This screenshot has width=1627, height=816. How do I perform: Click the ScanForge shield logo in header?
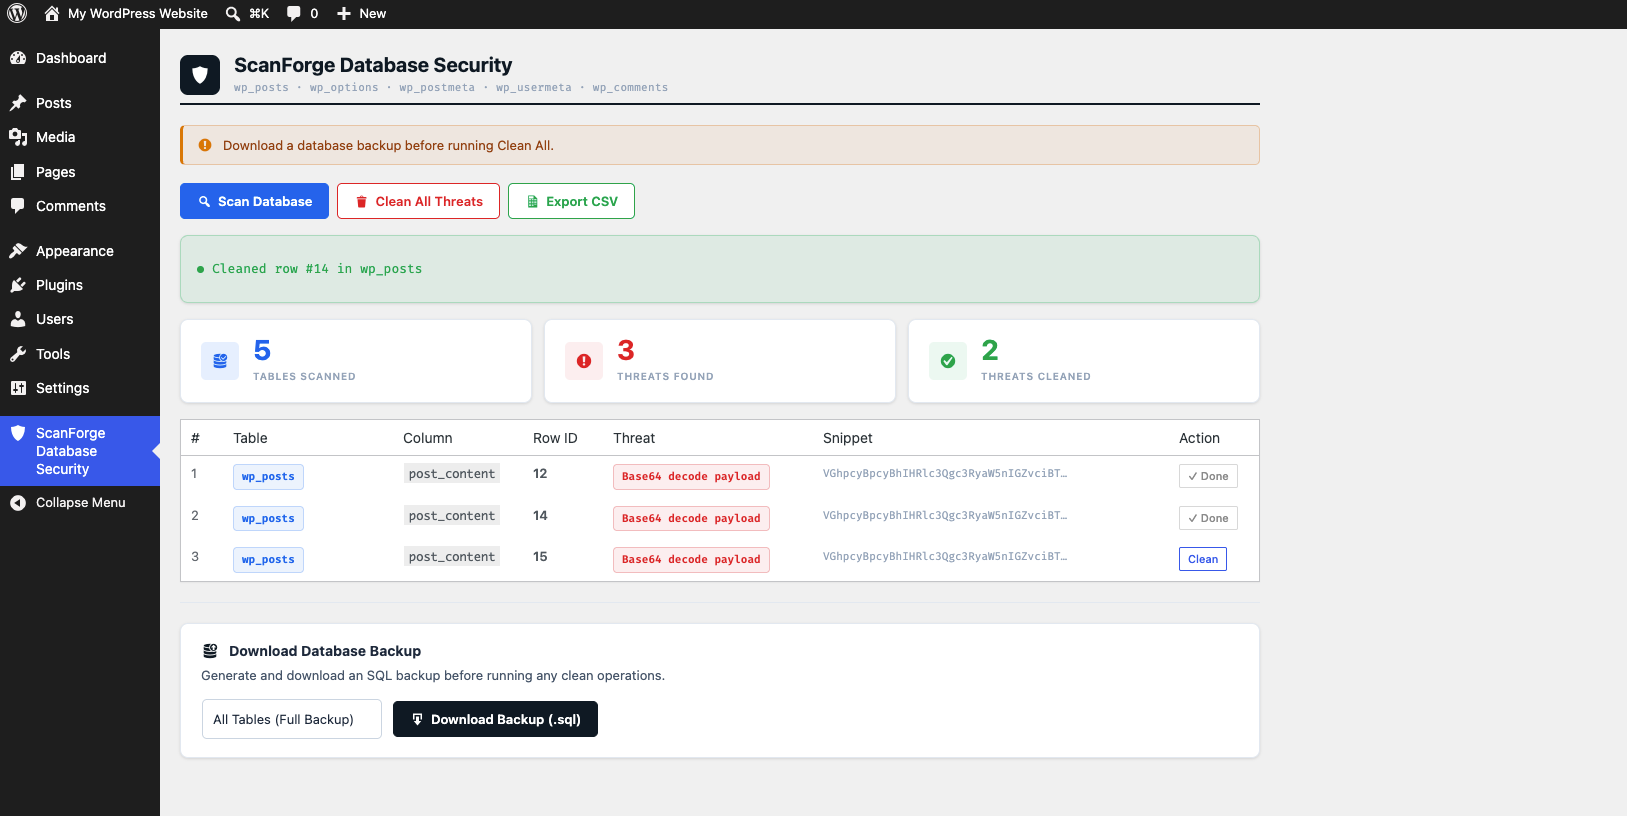[200, 75]
